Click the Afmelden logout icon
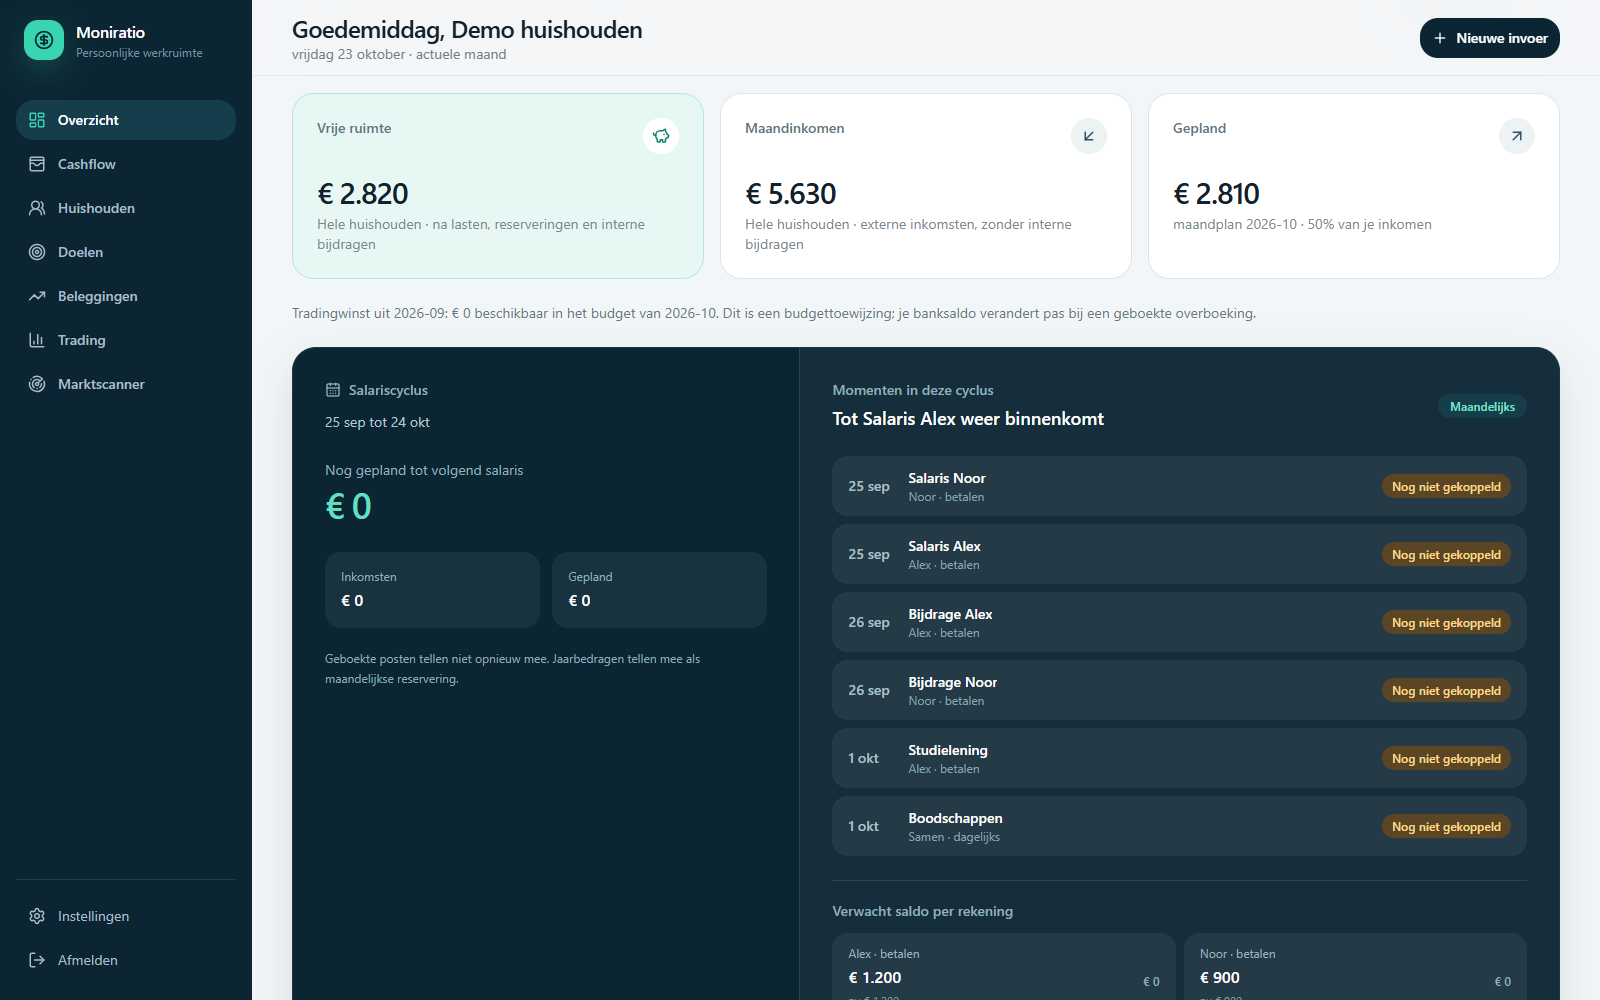 click(37, 960)
